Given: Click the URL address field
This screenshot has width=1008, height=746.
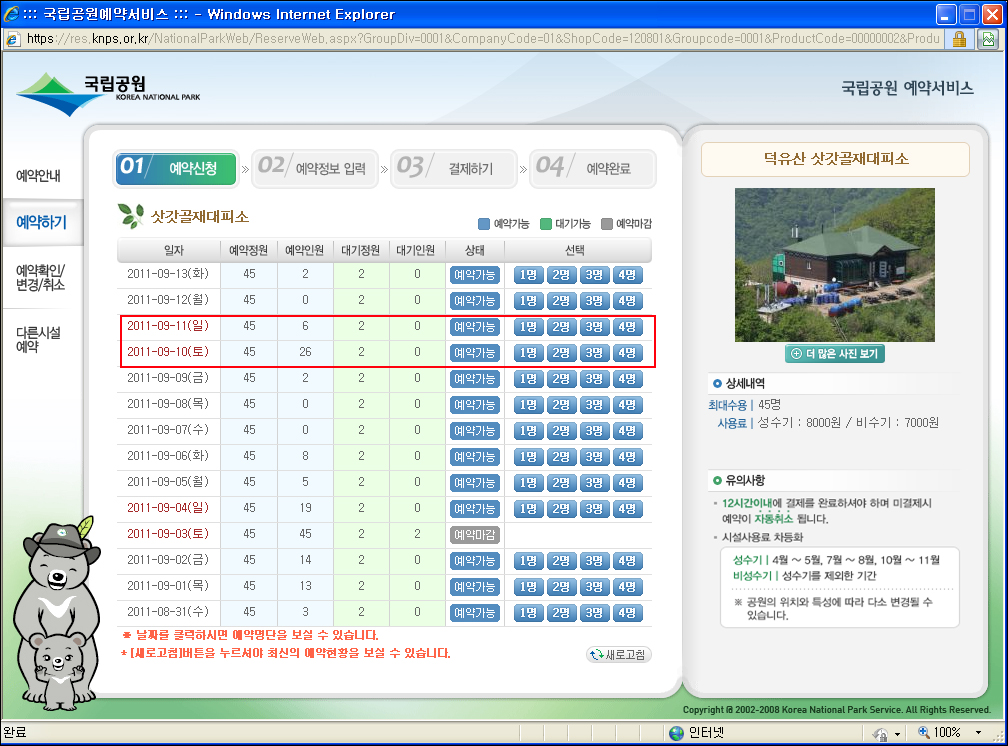Looking at the screenshot, I should click(480, 38).
